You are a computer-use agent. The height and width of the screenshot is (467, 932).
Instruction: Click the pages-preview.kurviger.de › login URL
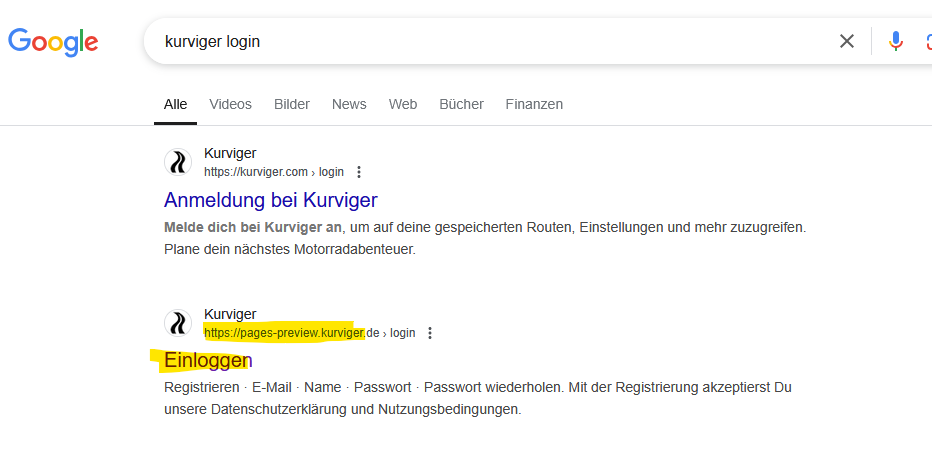pyautogui.click(x=310, y=333)
